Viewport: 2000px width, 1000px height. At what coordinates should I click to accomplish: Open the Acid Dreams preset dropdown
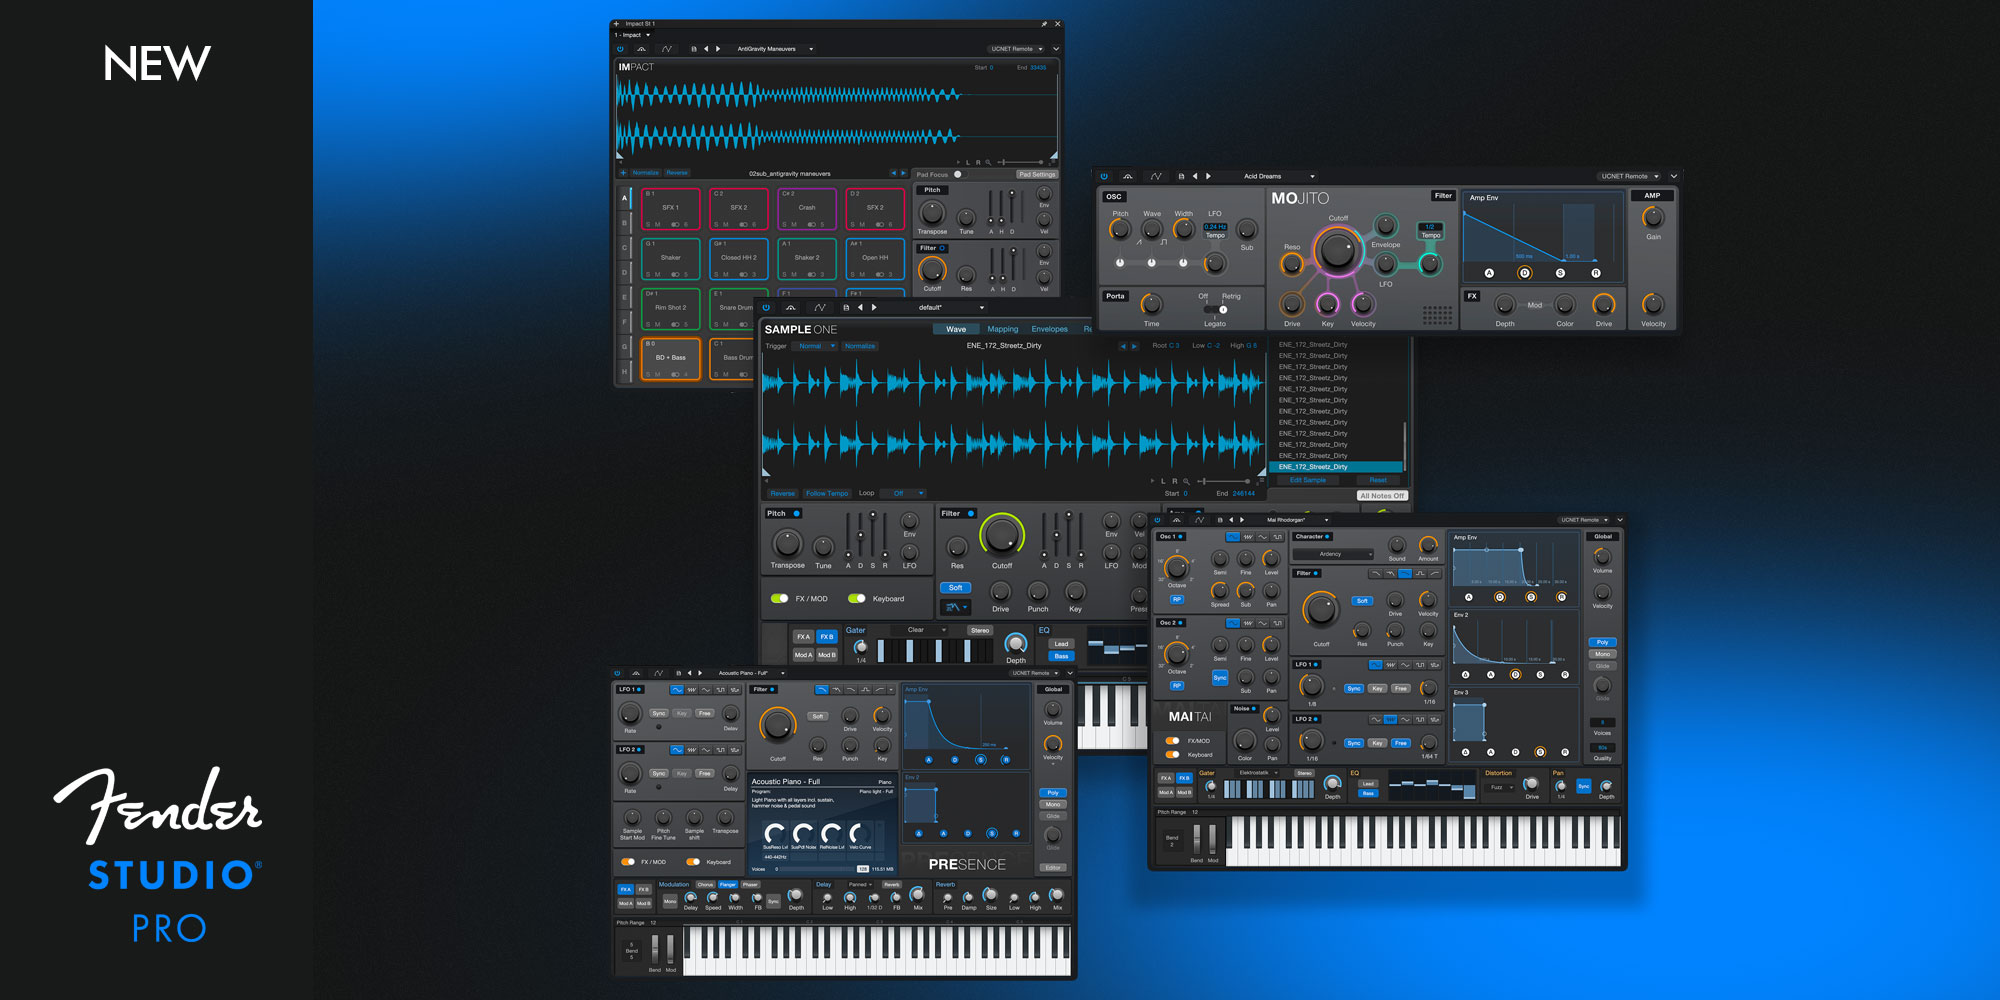pyautogui.click(x=1312, y=176)
